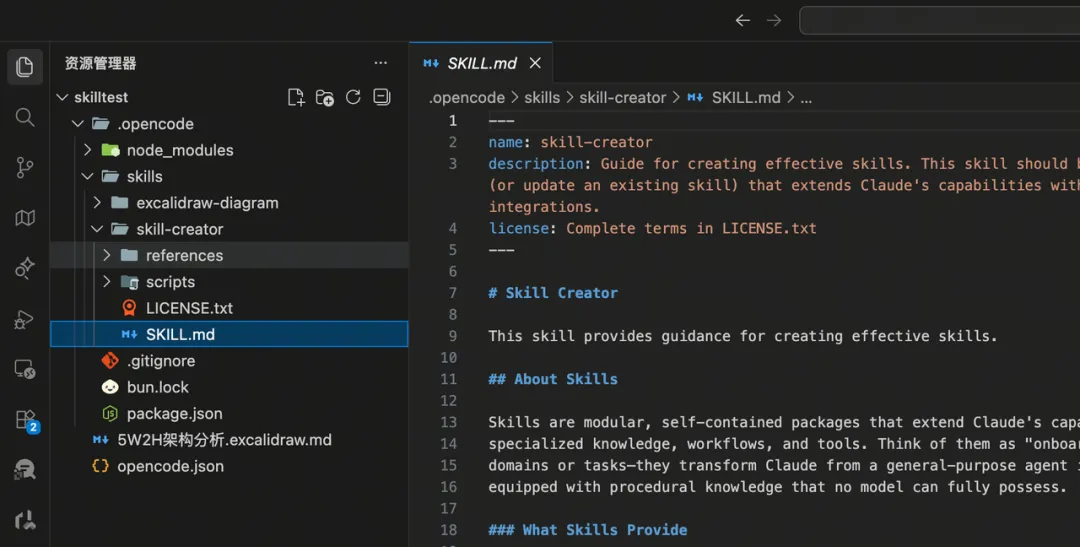This screenshot has height=547, width=1080.
Task: Open the Search view in activity bar
Action: point(25,118)
